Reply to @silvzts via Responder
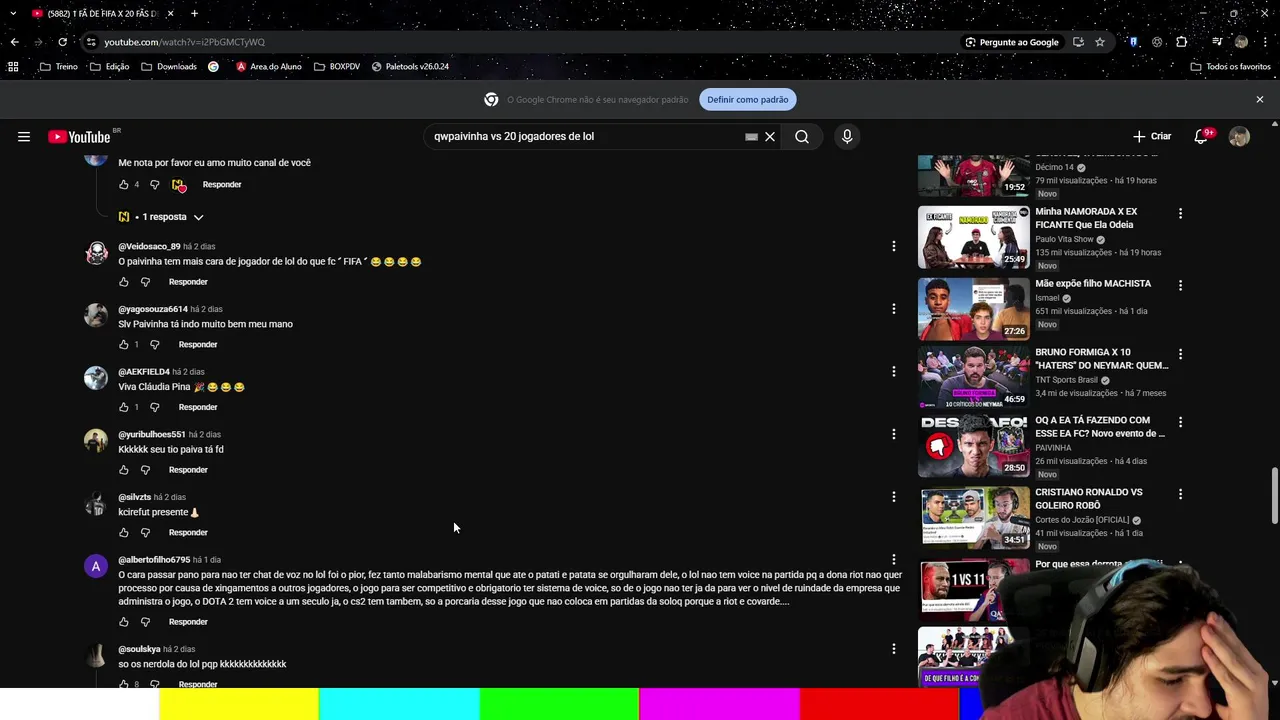Image resolution: width=1280 pixels, height=720 pixels. click(188, 533)
